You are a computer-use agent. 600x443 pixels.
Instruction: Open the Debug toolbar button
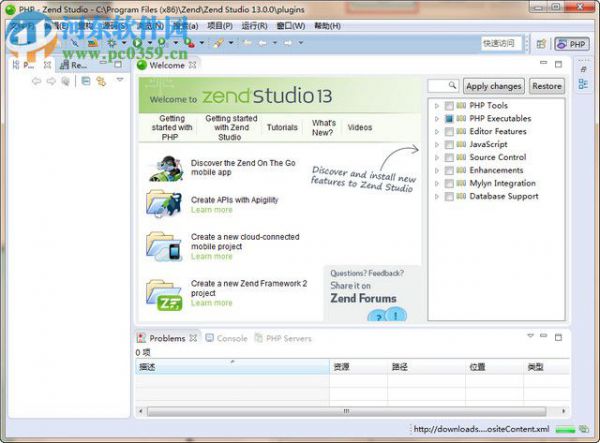click(112, 43)
